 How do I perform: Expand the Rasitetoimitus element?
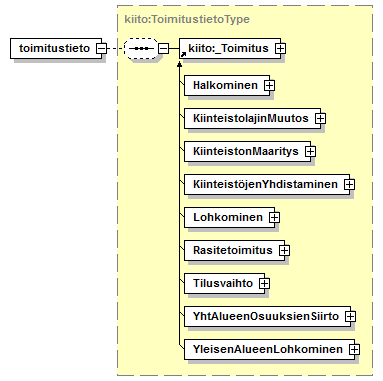pyautogui.click(x=284, y=251)
